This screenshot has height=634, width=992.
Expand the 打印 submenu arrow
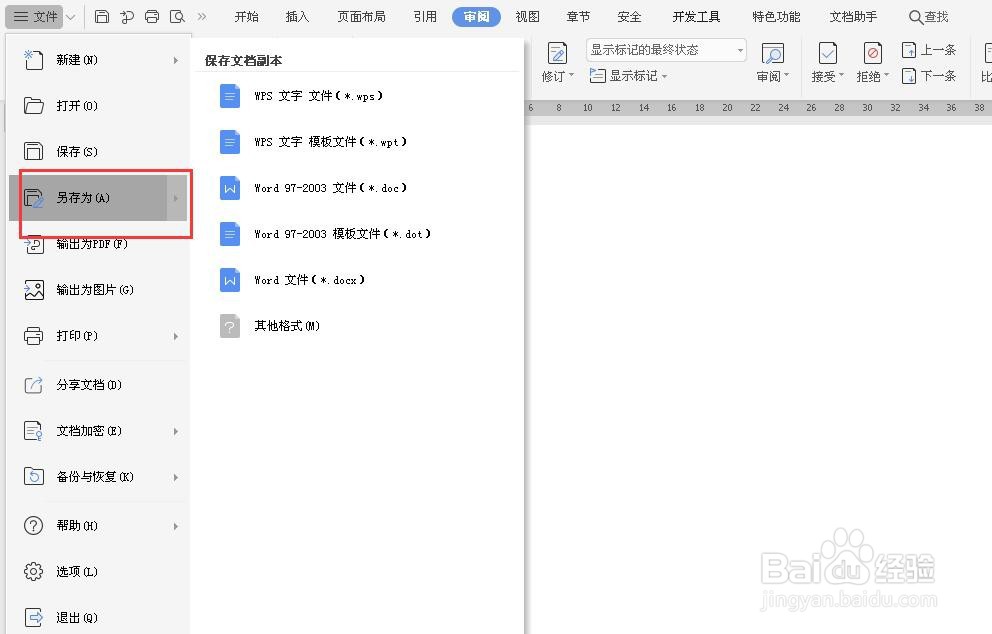176,337
